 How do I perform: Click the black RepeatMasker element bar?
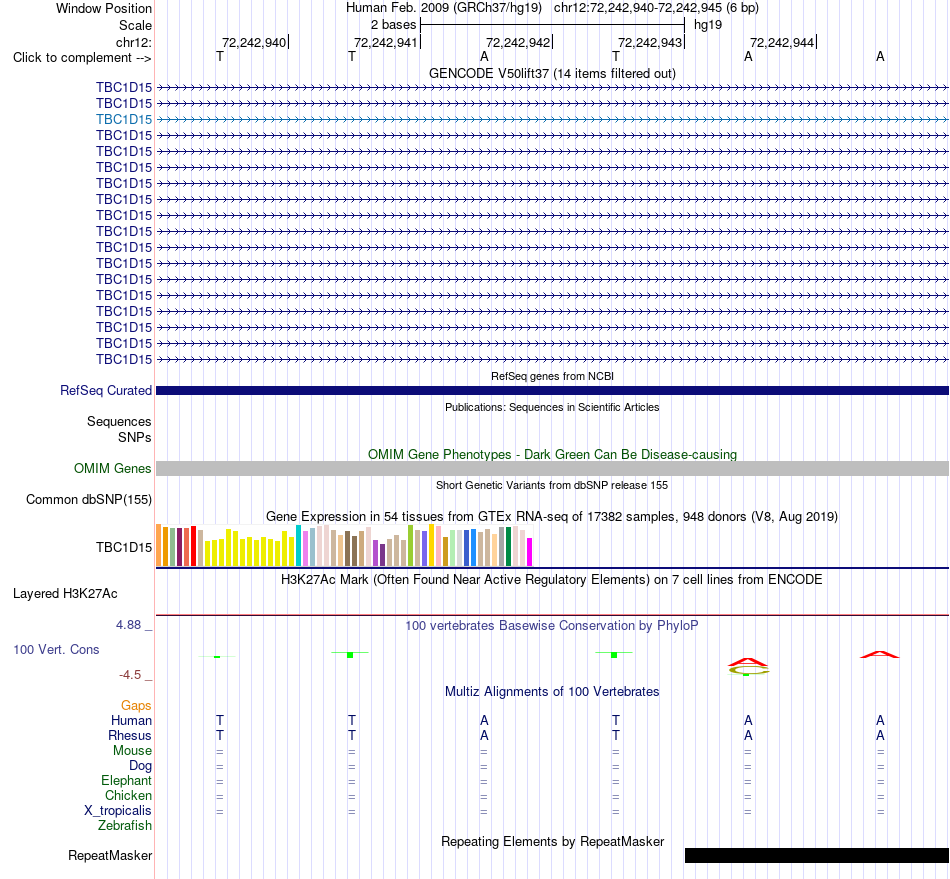point(817,855)
